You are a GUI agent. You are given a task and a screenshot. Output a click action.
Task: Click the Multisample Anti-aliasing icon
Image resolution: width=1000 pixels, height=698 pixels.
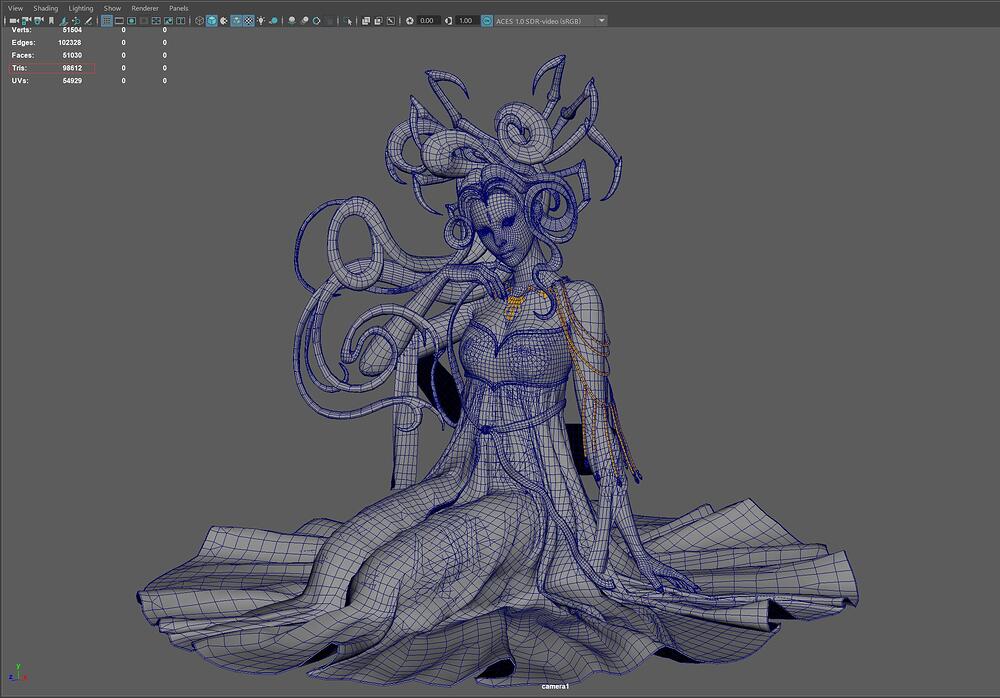pyautogui.click(x=316, y=20)
